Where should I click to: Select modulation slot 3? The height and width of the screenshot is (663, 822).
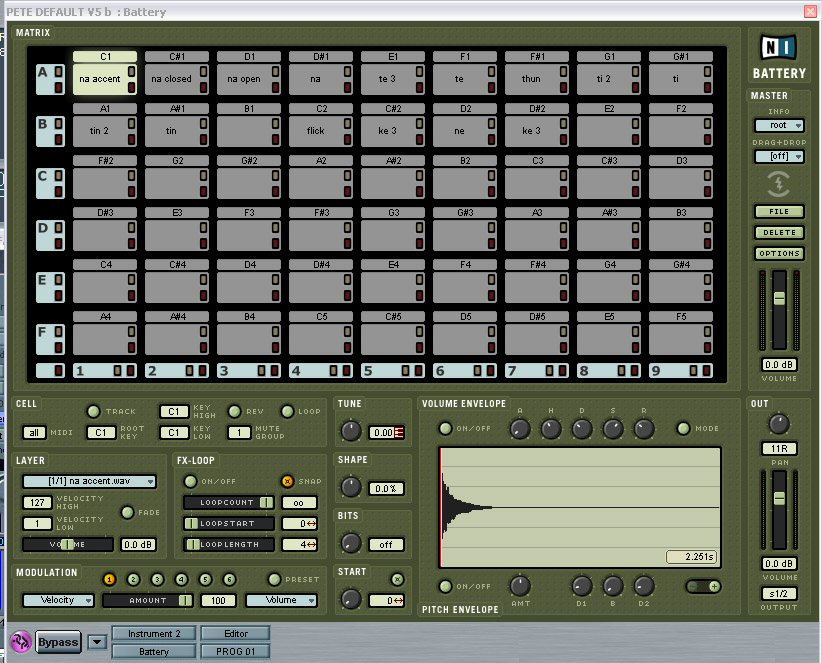(x=158, y=579)
